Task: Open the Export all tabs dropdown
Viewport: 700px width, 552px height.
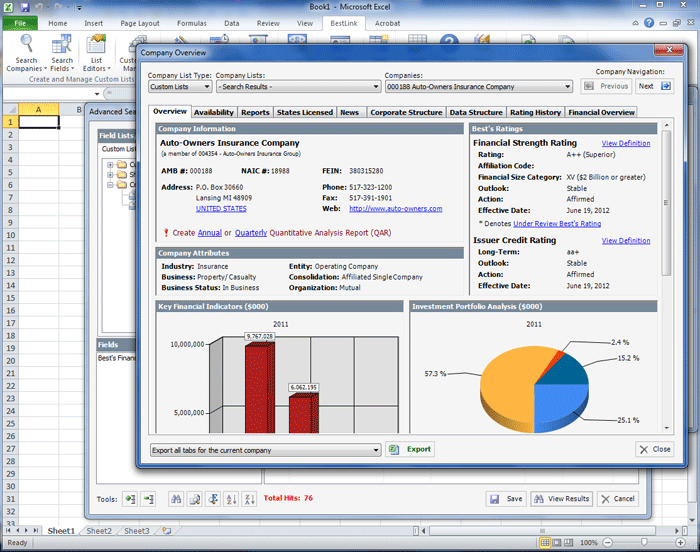Action: pyautogui.click(x=266, y=450)
